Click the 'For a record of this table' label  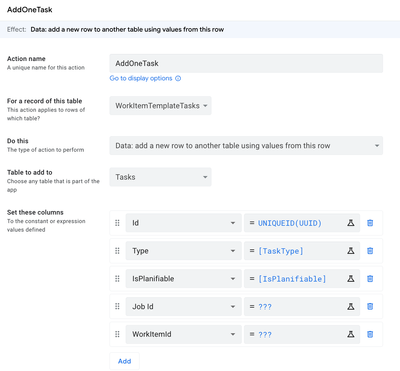(x=44, y=101)
